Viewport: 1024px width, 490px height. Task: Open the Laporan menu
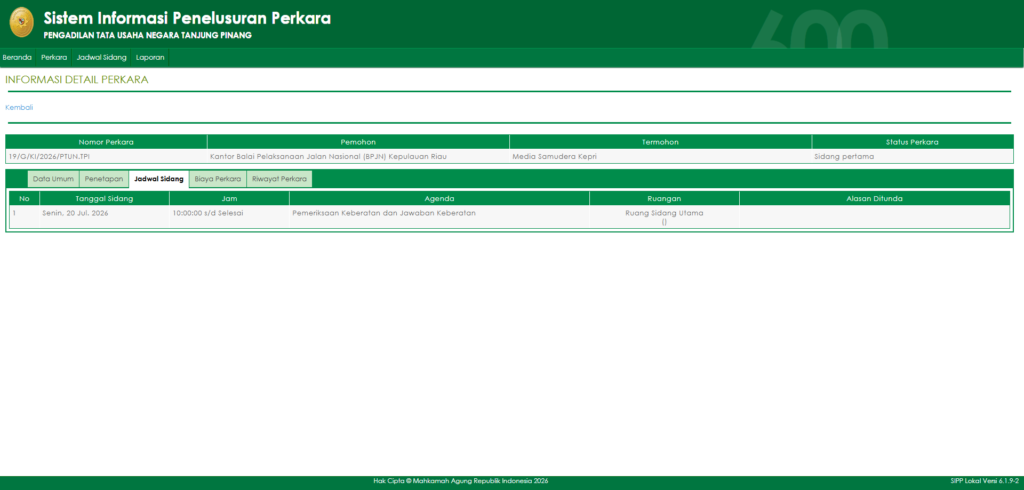point(150,57)
